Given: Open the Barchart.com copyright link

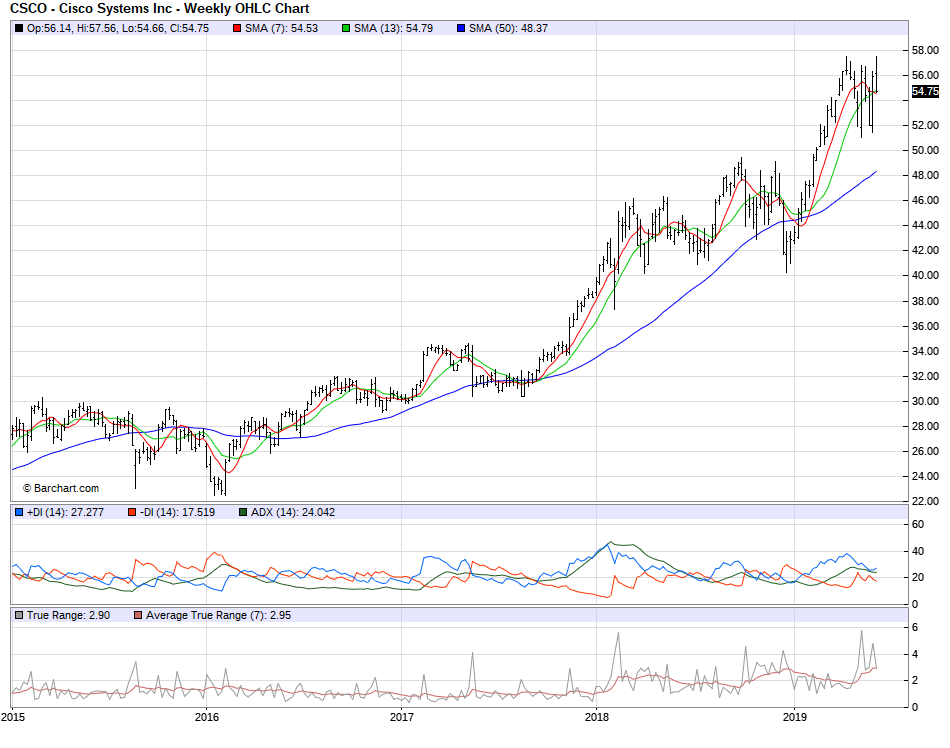Looking at the screenshot, I should coord(61,488).
